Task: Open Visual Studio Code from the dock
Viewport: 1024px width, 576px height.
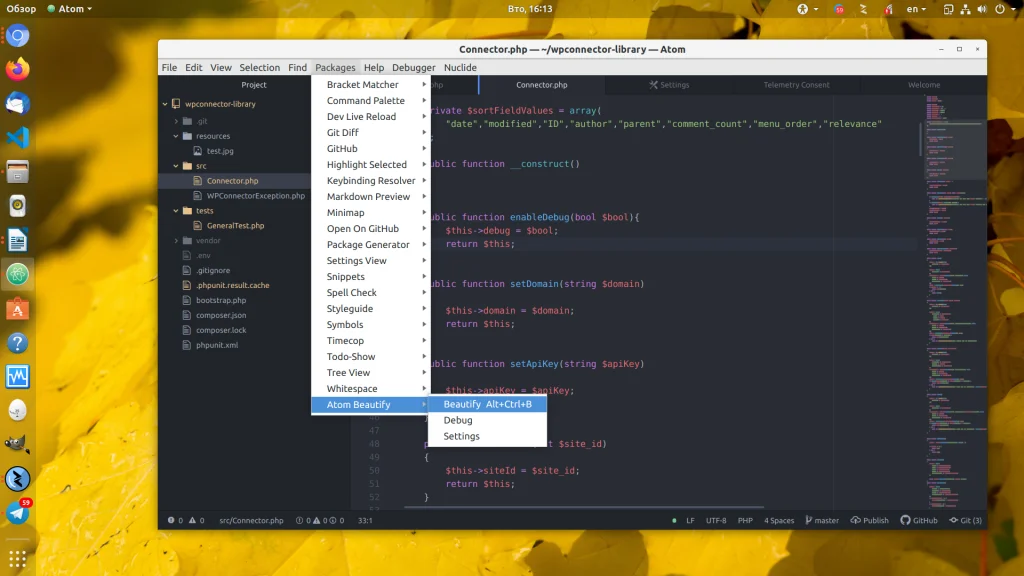Action: pyautogui.click(x=18, y=138)
